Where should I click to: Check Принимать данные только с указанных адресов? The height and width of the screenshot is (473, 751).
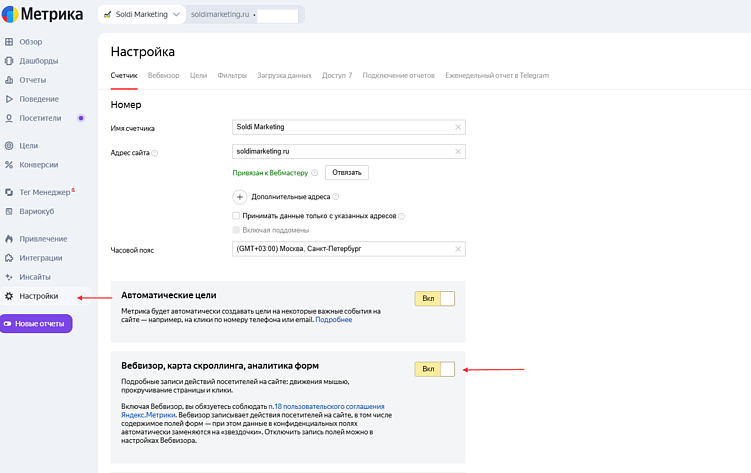coord(236,216)
